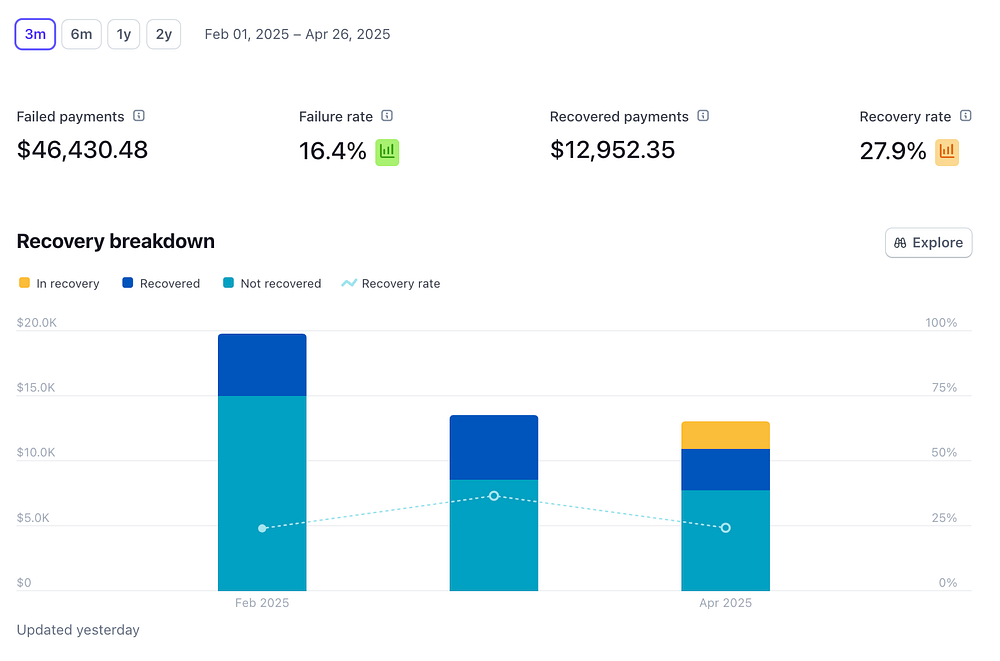Click info icon beside Recovery rate label
The width and height of the screenshot is (1000, 661).
click(x=965, y=116)
